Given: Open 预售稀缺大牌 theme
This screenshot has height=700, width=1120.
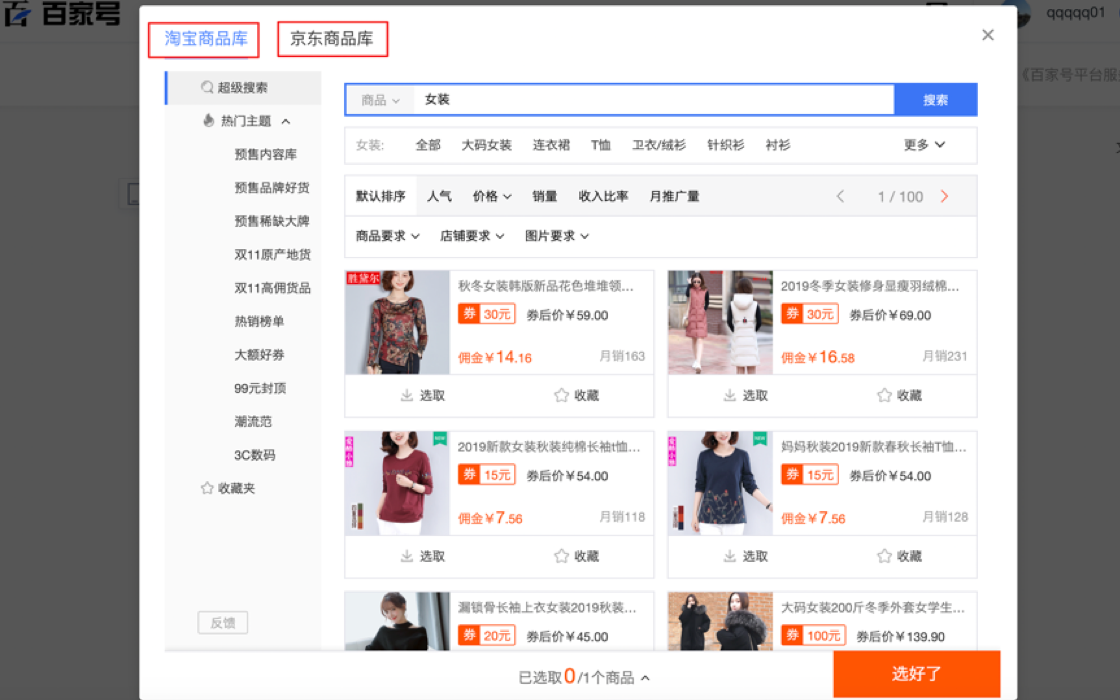Looking at the screenshot, I should [272, 221].
